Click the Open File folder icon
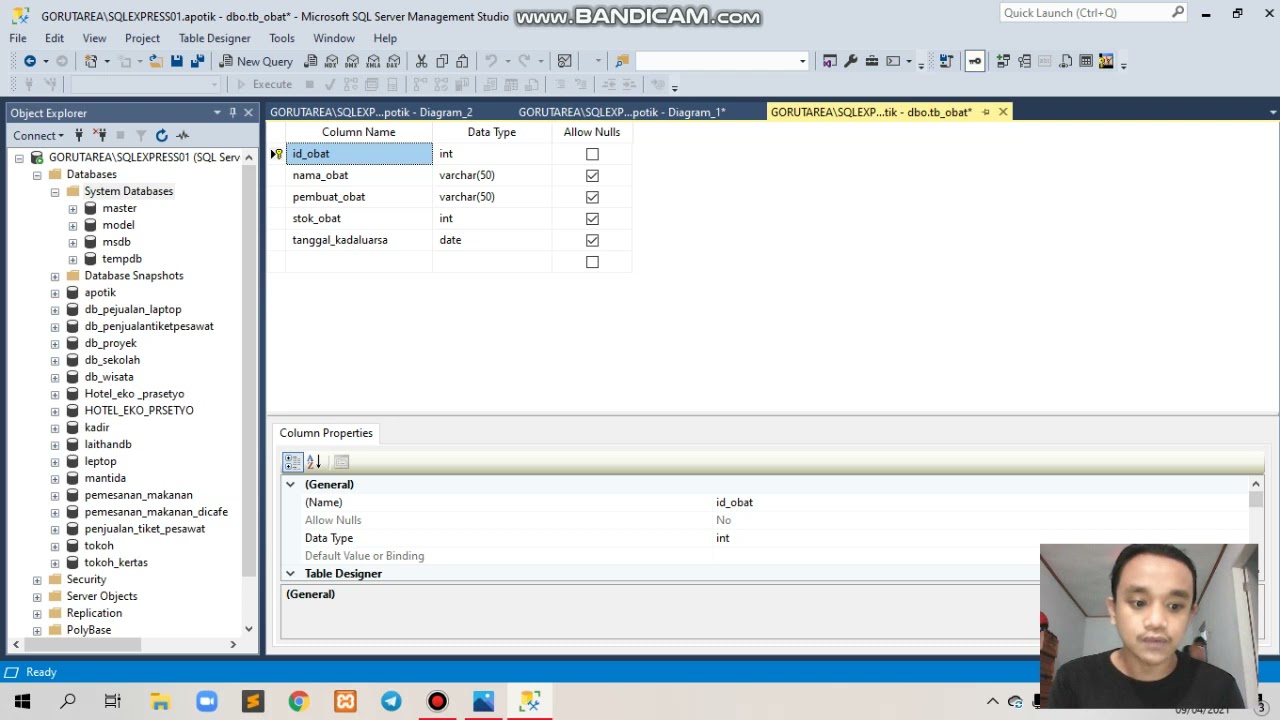Screen dimensions: 1280x720 point(156,61)
